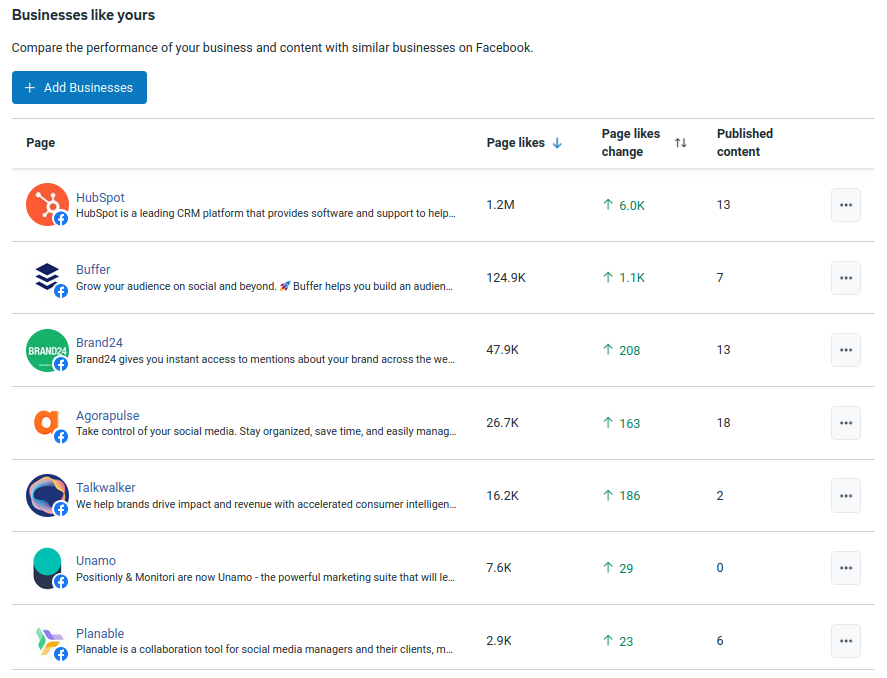Open Brand24 row more options menu
887x678 pixels.
(x=846, y=350)
